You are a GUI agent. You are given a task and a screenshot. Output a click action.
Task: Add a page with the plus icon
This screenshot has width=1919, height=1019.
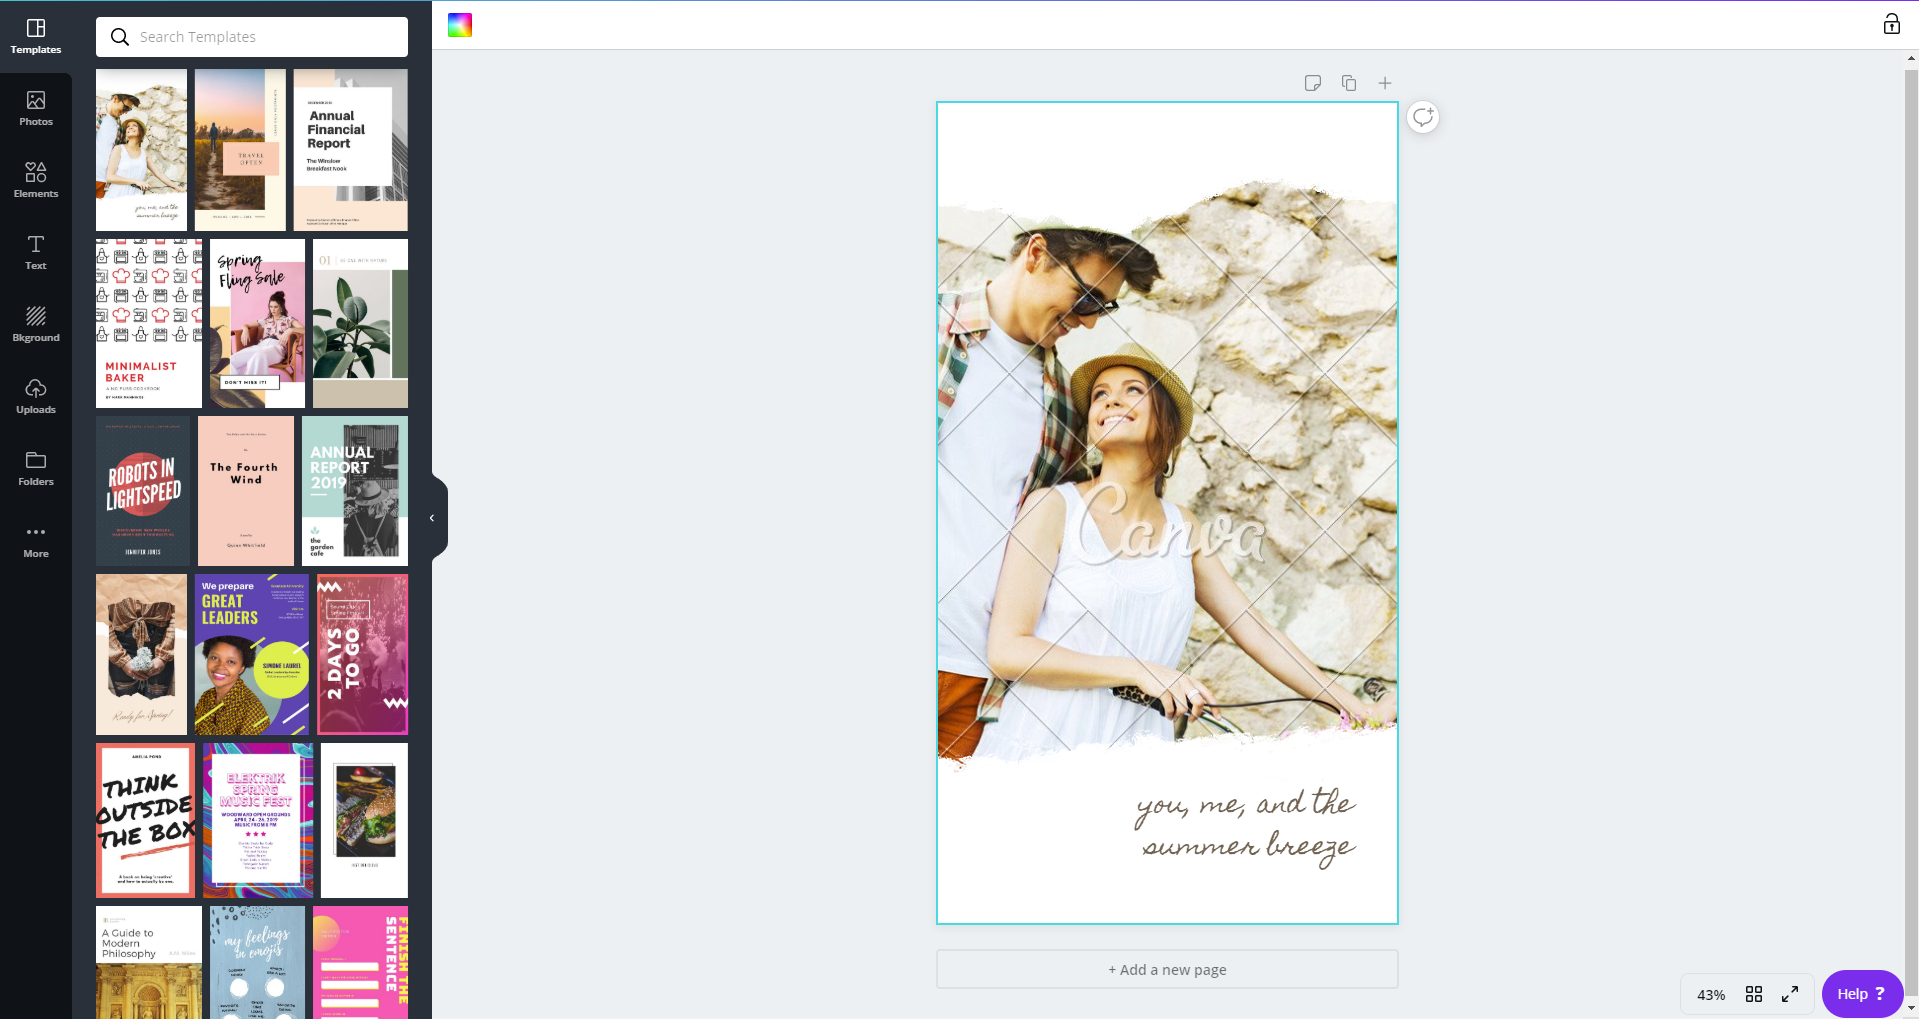[x=1385, y=83]
